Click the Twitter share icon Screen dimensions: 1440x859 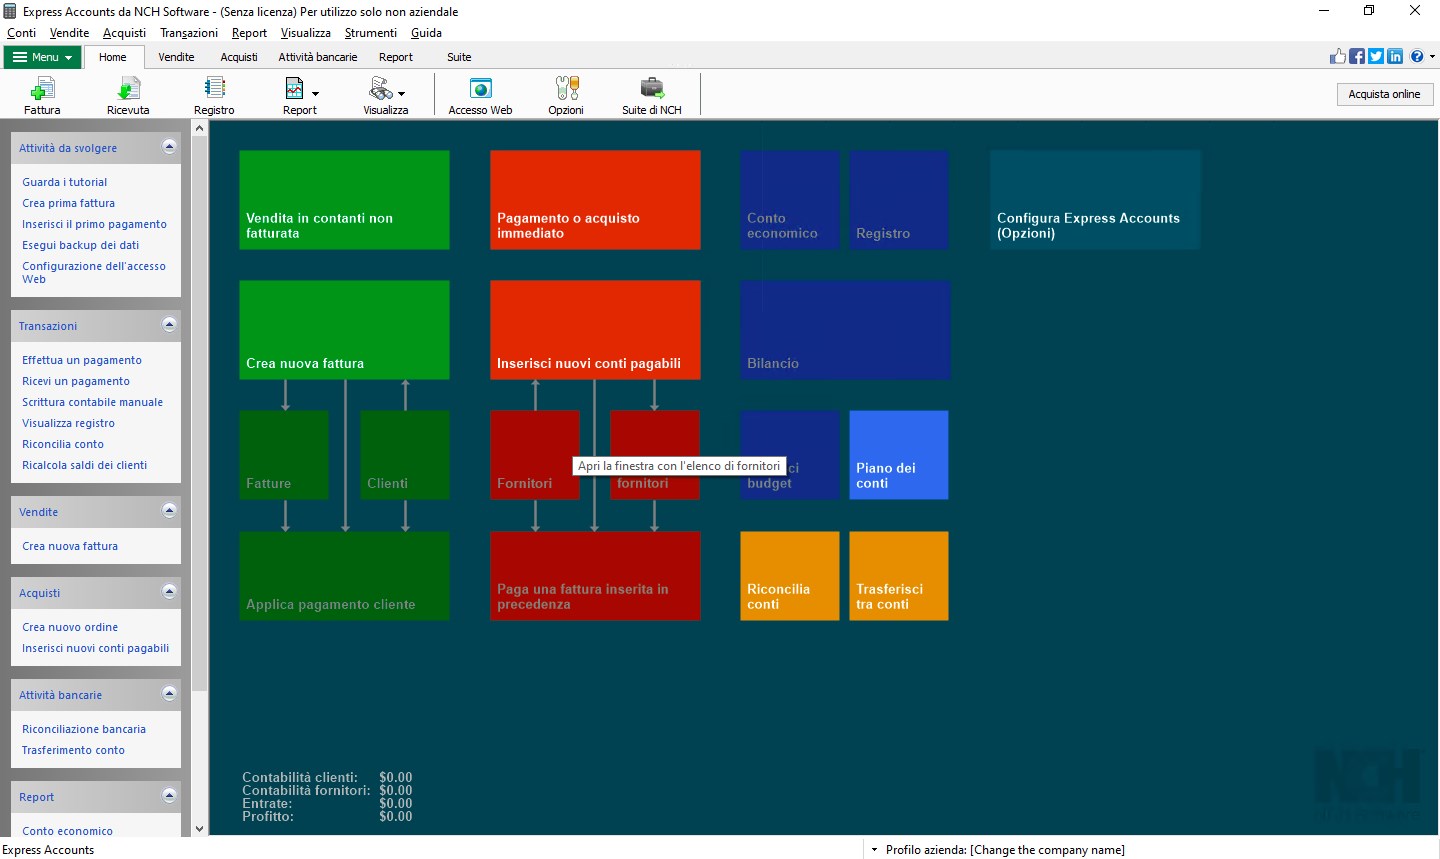coord(1376,56)
